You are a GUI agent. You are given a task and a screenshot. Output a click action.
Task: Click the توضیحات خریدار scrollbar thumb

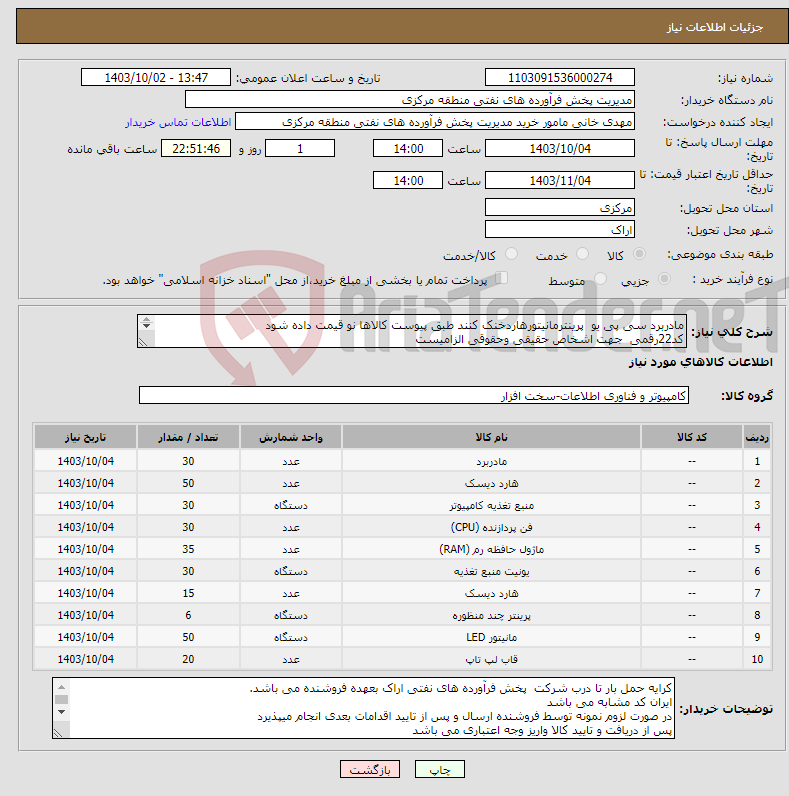pos(61,700)
